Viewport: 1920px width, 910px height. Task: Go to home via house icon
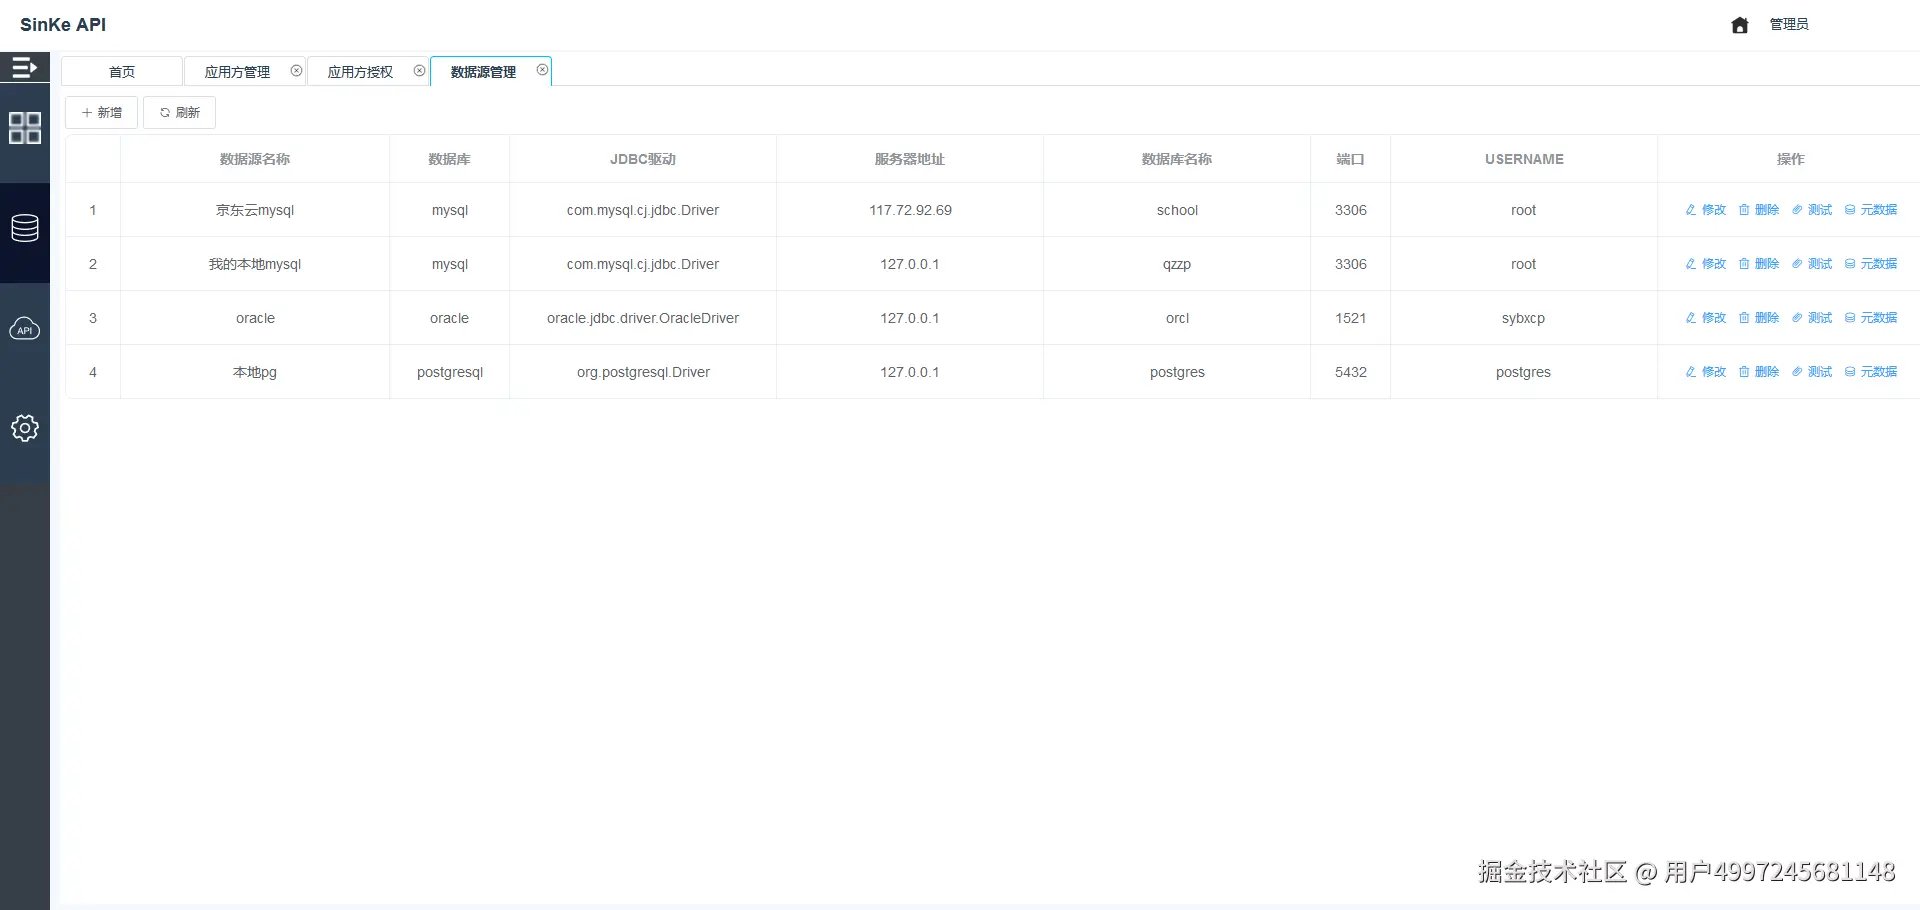click(x=1740, y=25)
